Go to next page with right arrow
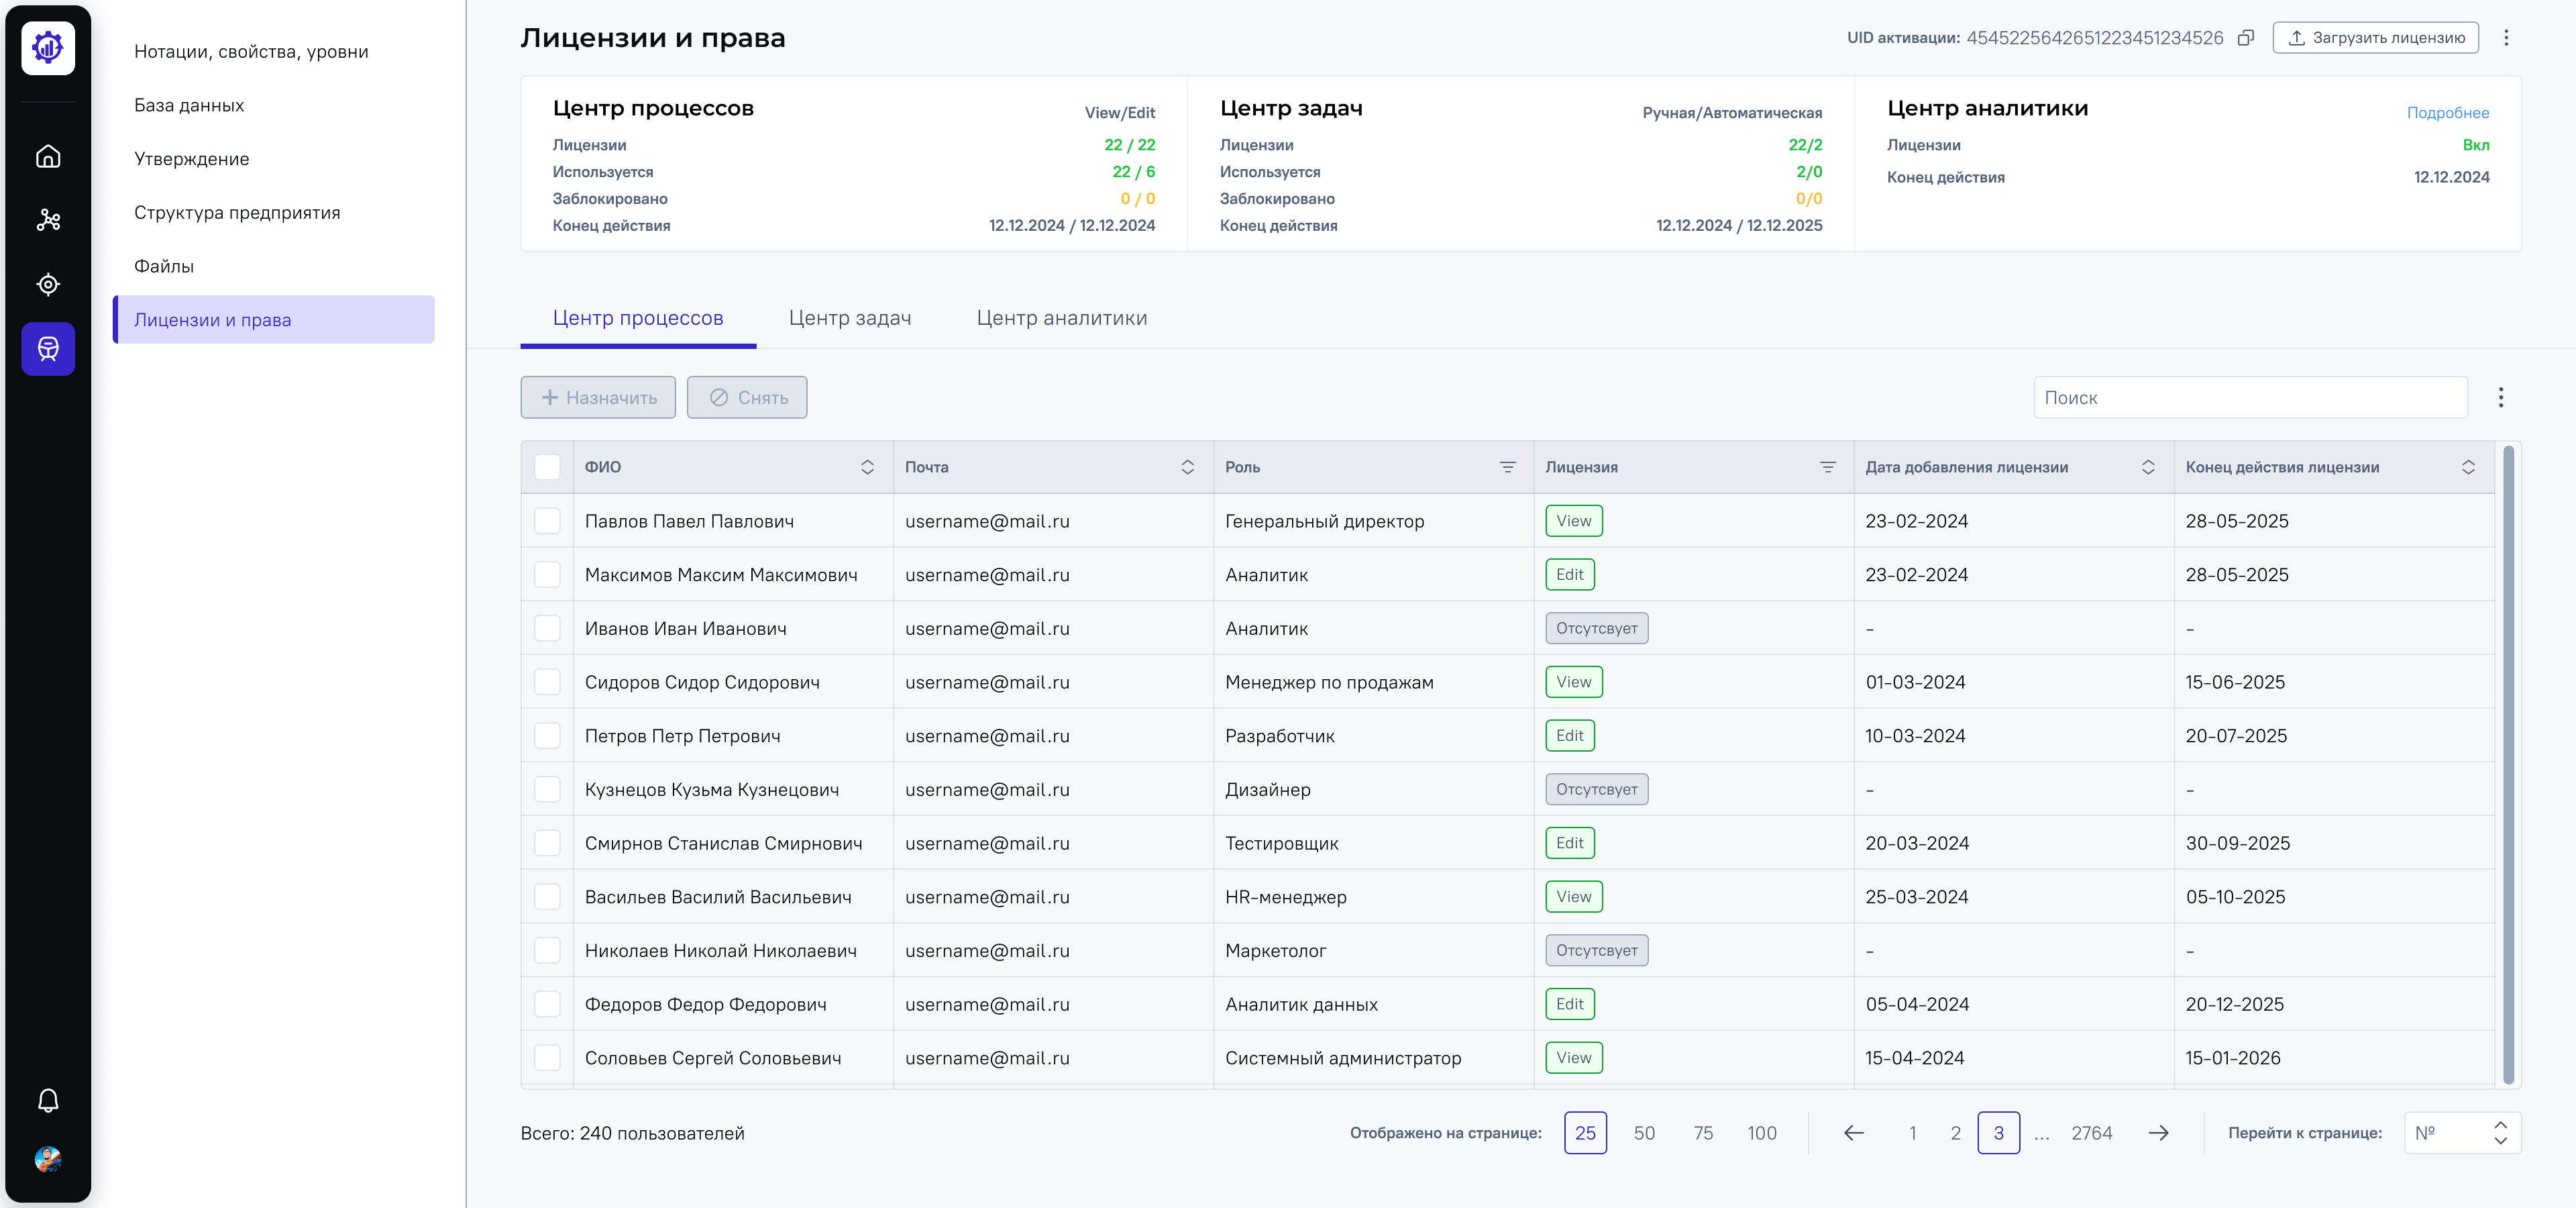 coord(2159,1133)
